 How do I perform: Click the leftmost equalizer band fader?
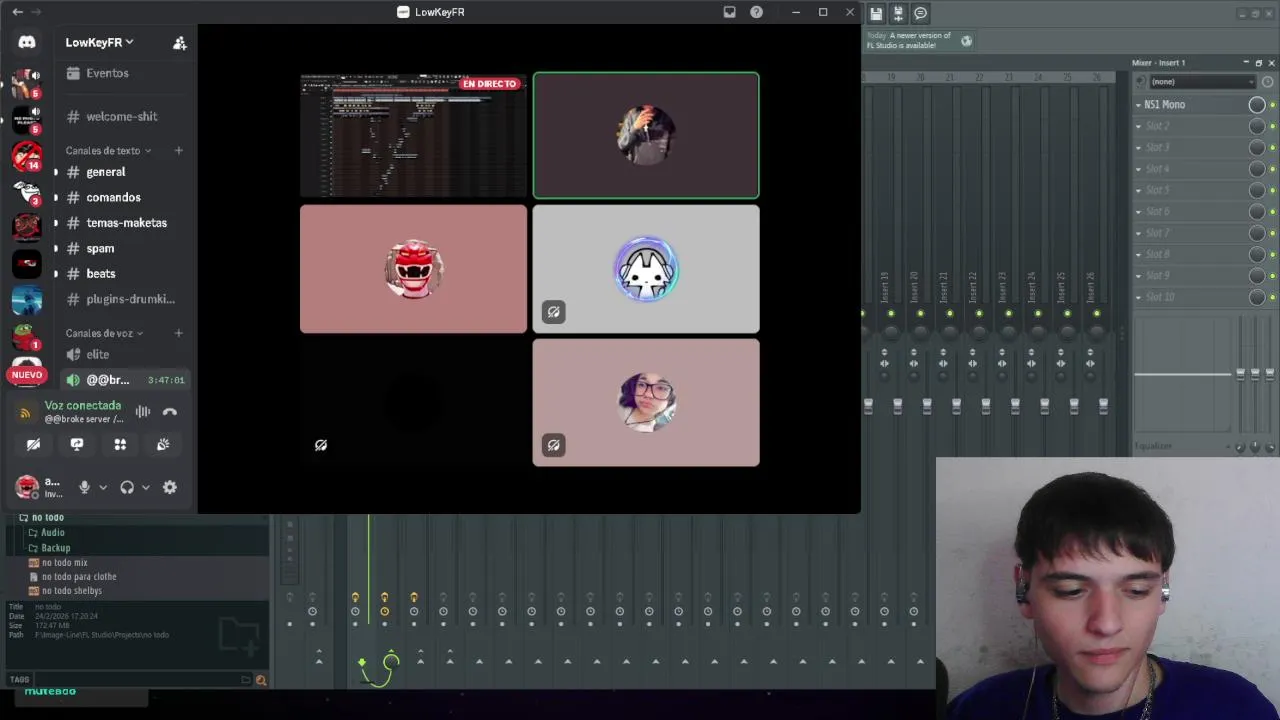(x=1241, y=374)
